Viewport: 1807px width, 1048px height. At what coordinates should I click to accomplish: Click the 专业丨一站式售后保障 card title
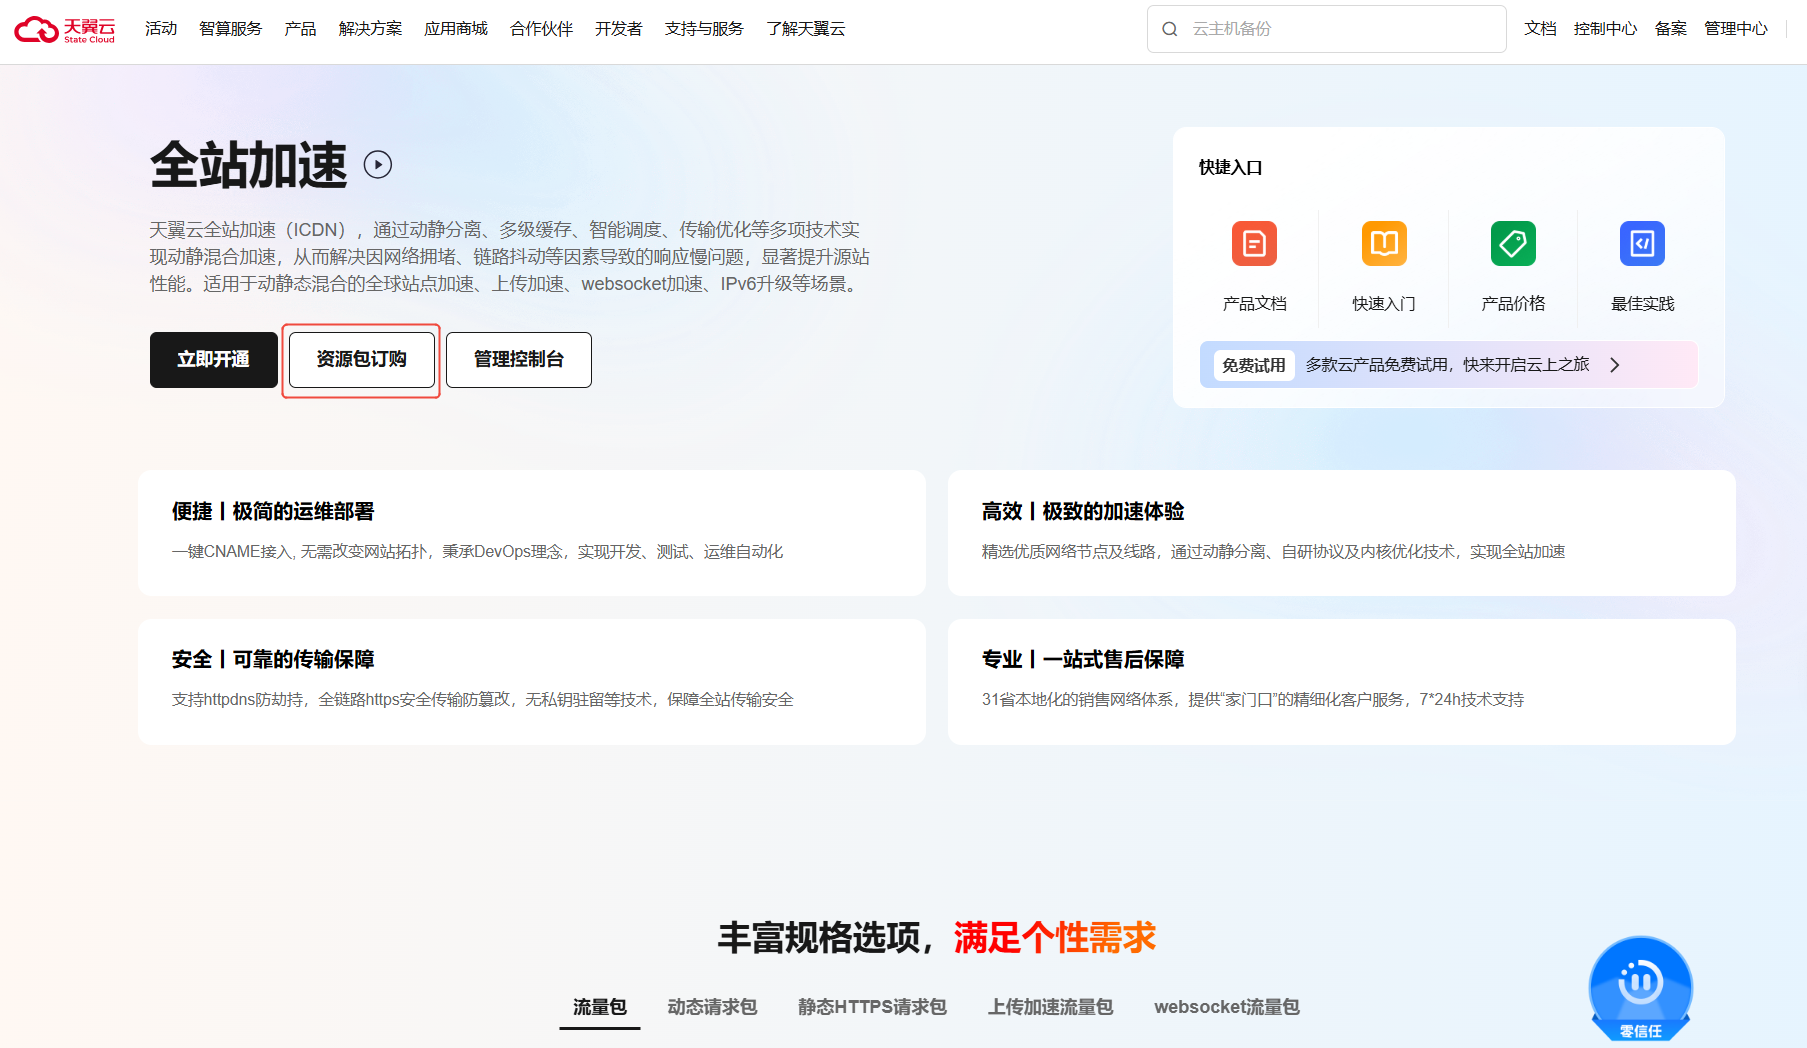coord(1083,659)
